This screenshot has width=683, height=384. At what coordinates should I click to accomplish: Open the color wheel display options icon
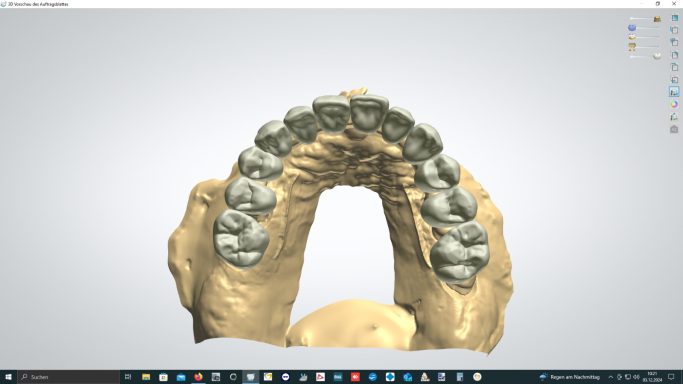(674, 104)
